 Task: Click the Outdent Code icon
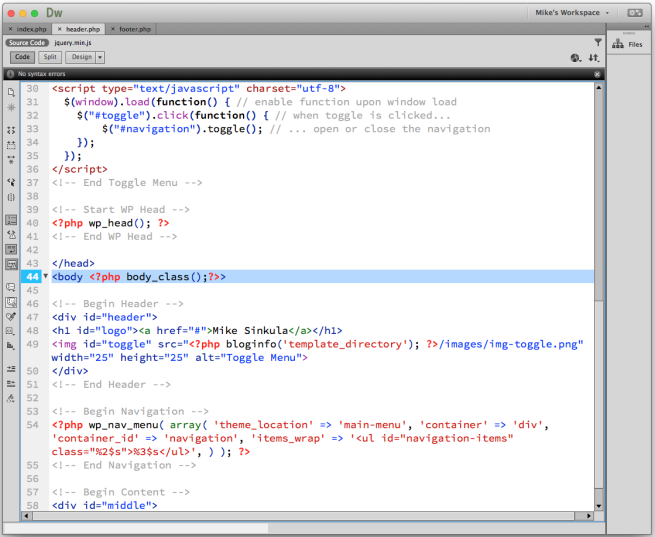tap(11, 383)
